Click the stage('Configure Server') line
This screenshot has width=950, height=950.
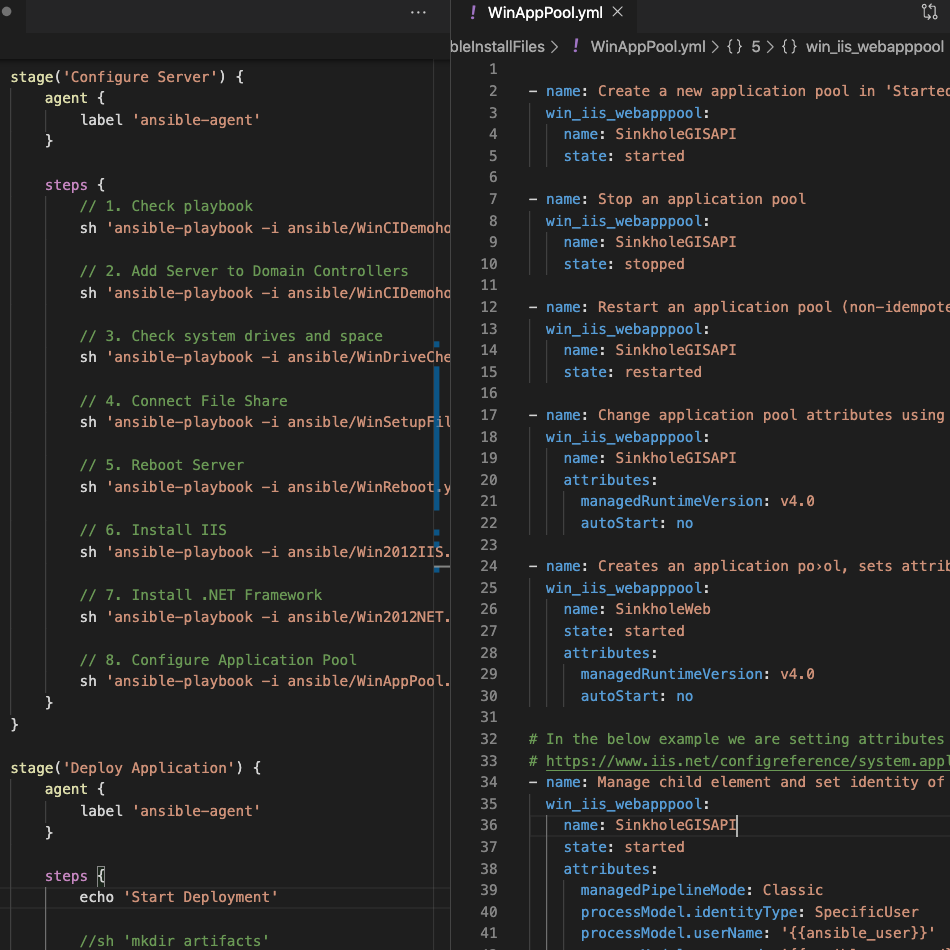127,77
